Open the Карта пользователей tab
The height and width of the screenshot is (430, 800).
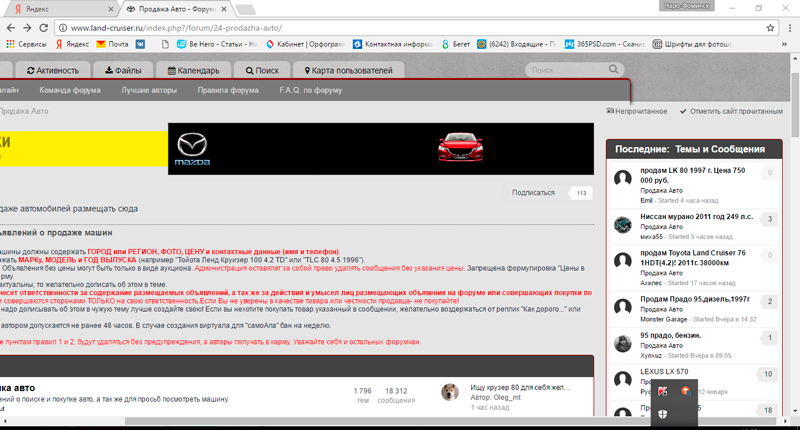point(348,70)
